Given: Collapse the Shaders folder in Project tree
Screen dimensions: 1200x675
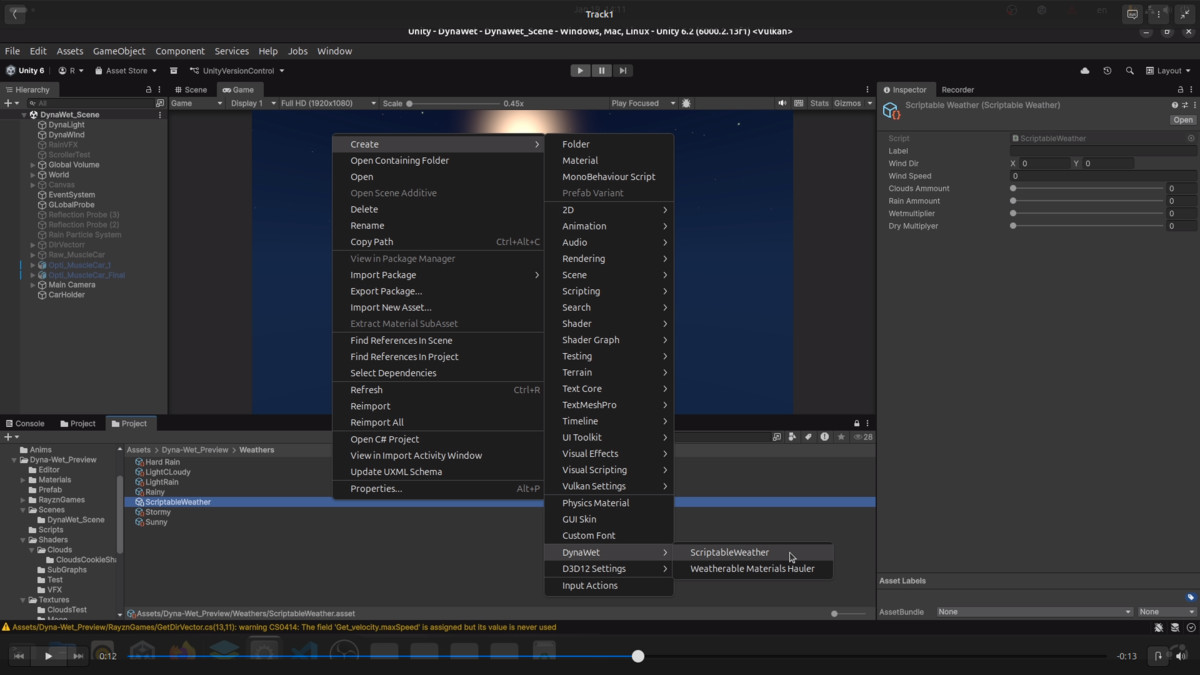Looking at the screenshot, I should [24, 540].
